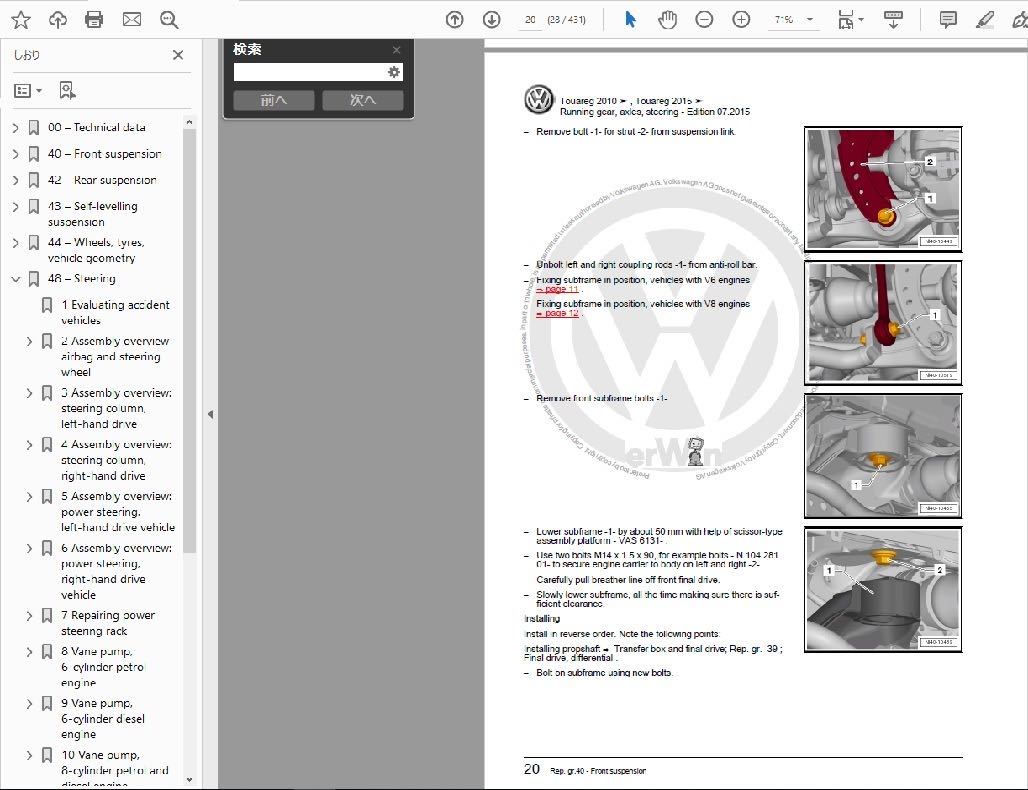Expand the 43 – Self-levelling suspension bookmark
This screenshot has height=790, width=1028.
(x=16, y=207)
